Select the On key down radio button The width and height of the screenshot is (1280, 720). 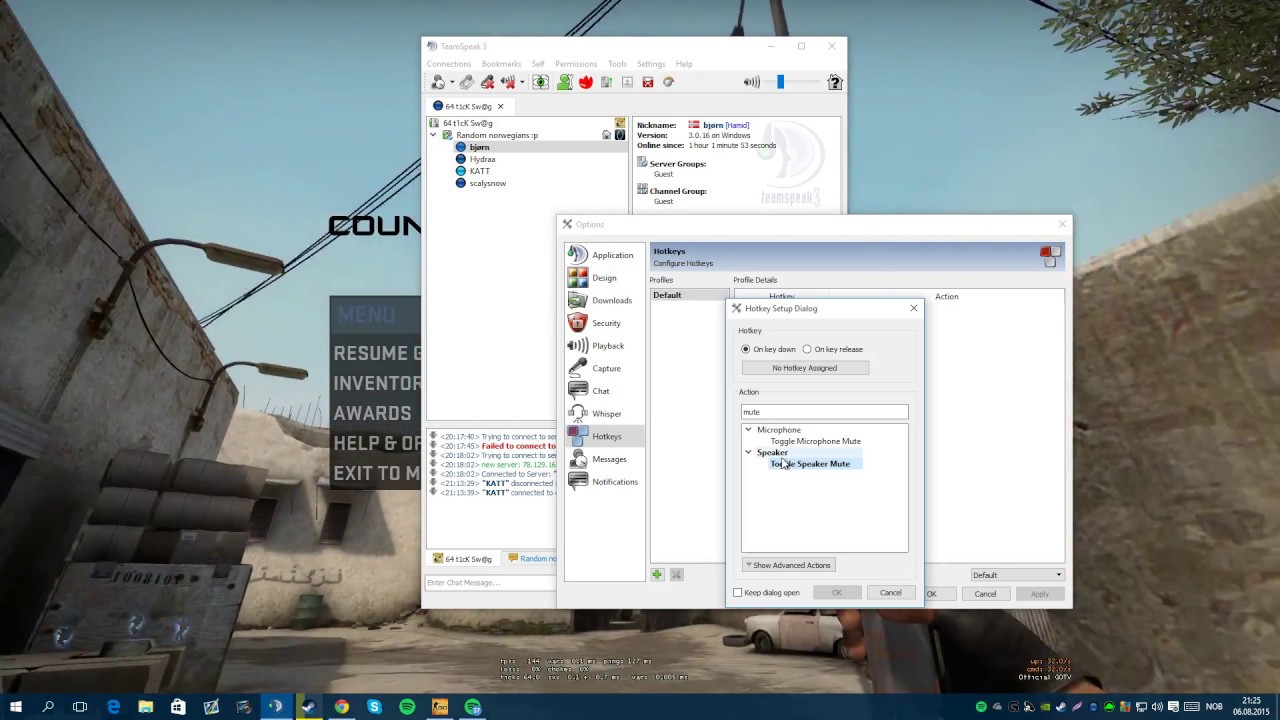click(746, 349)
